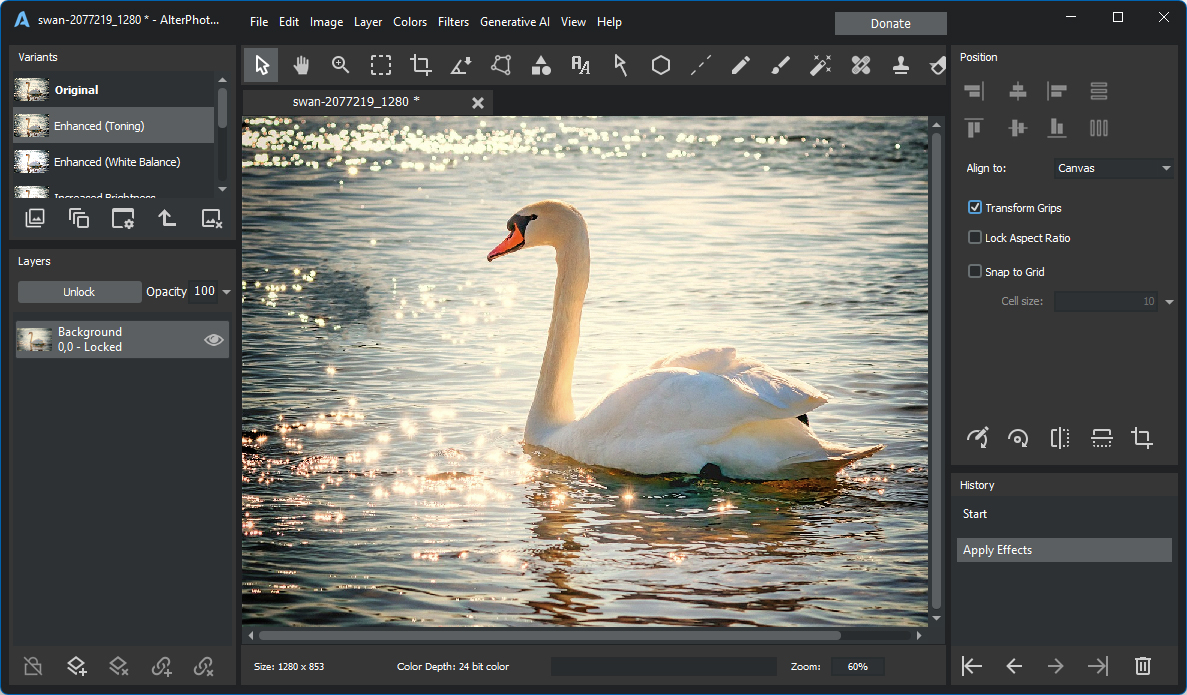
Task: Enable Snap to Grid checkbox
Action: coord(975,272)
